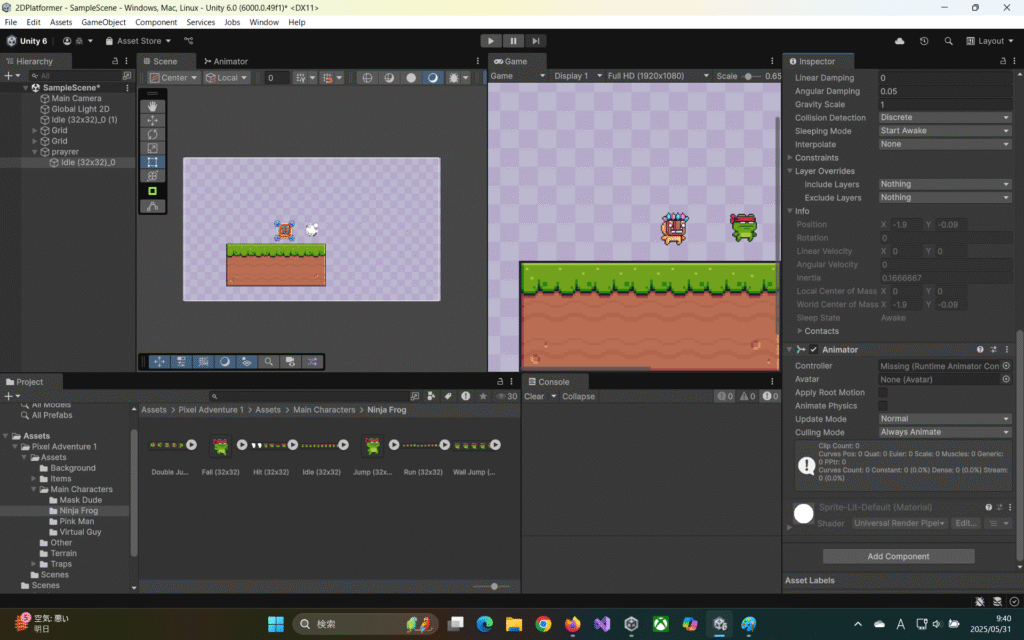Open the Asset Store button
The image size is (1024, 640).
point(138,40)
